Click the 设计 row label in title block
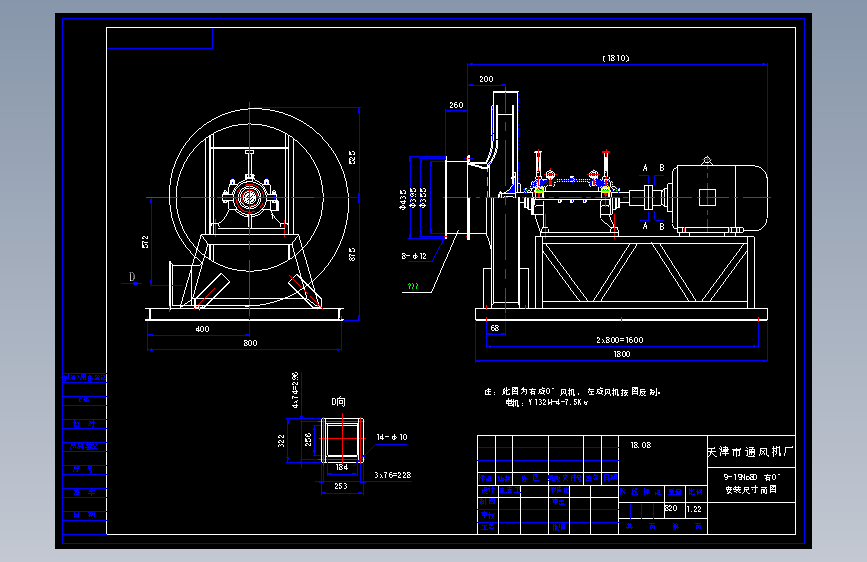The height and width of the screenshot is (562, 867). (487, 491)
